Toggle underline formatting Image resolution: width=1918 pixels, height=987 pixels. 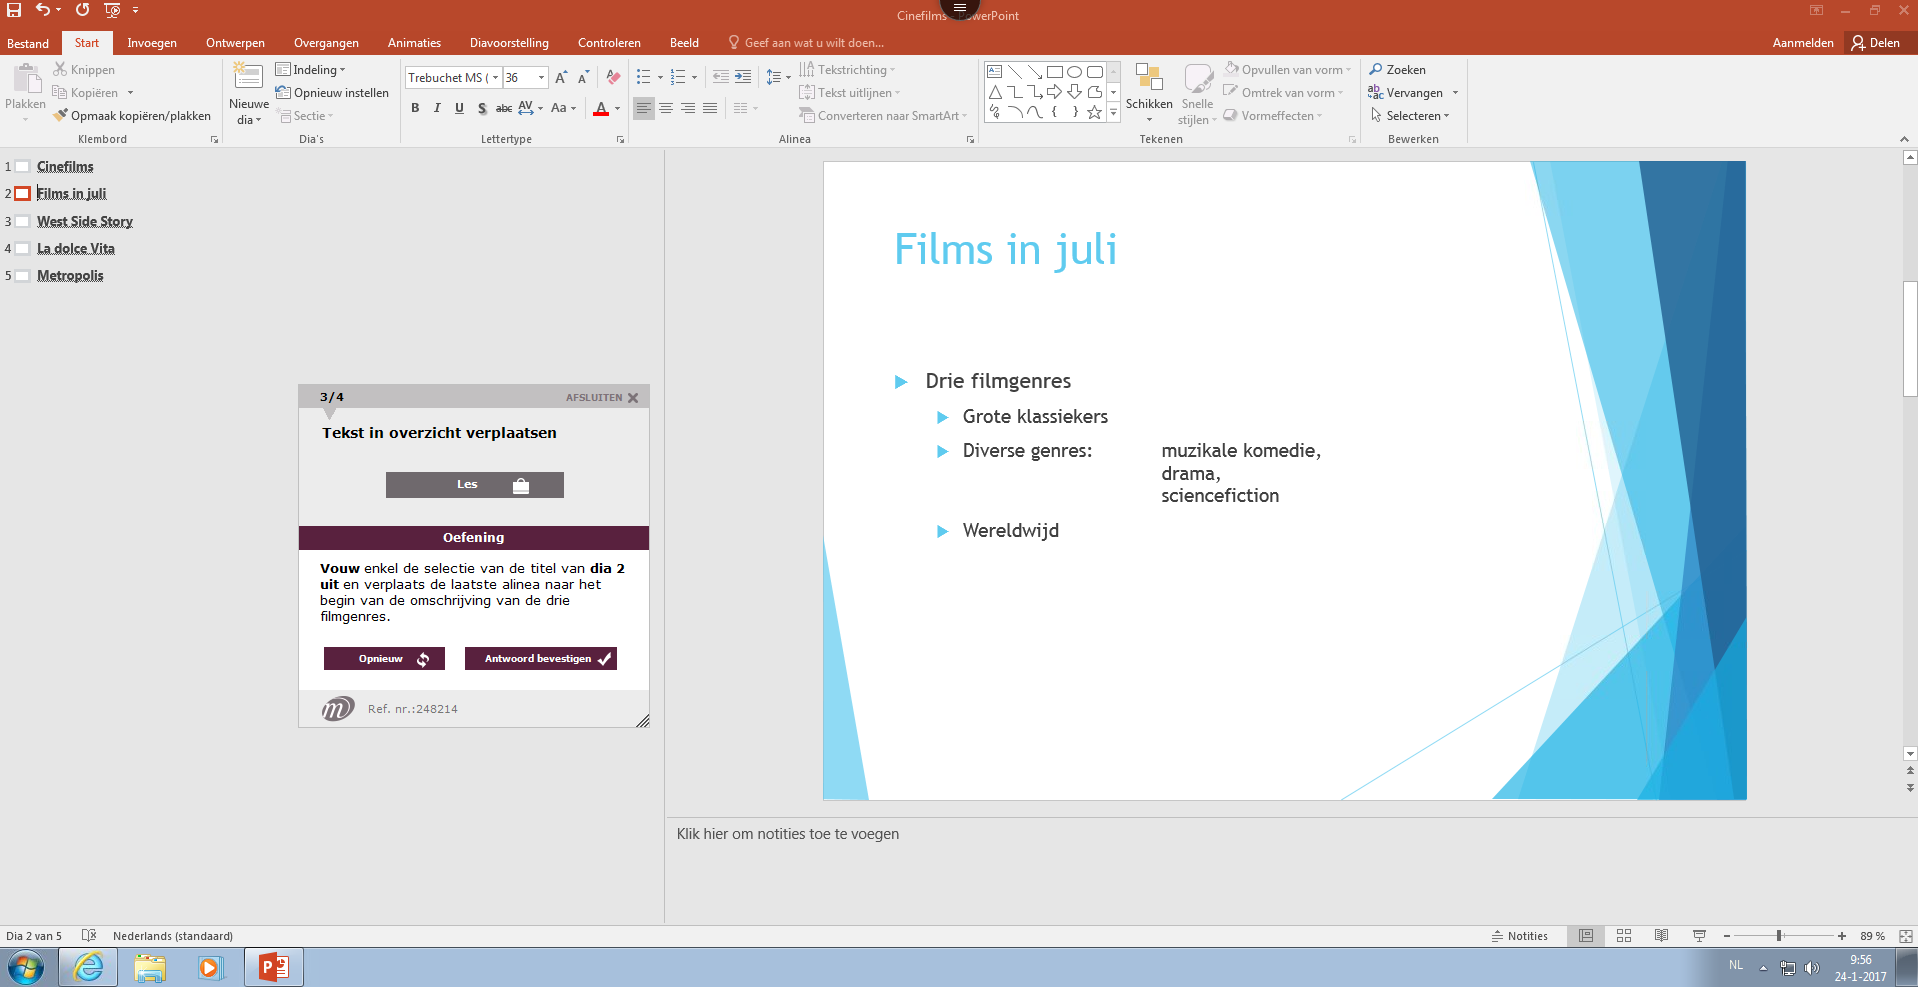(459, 108)
